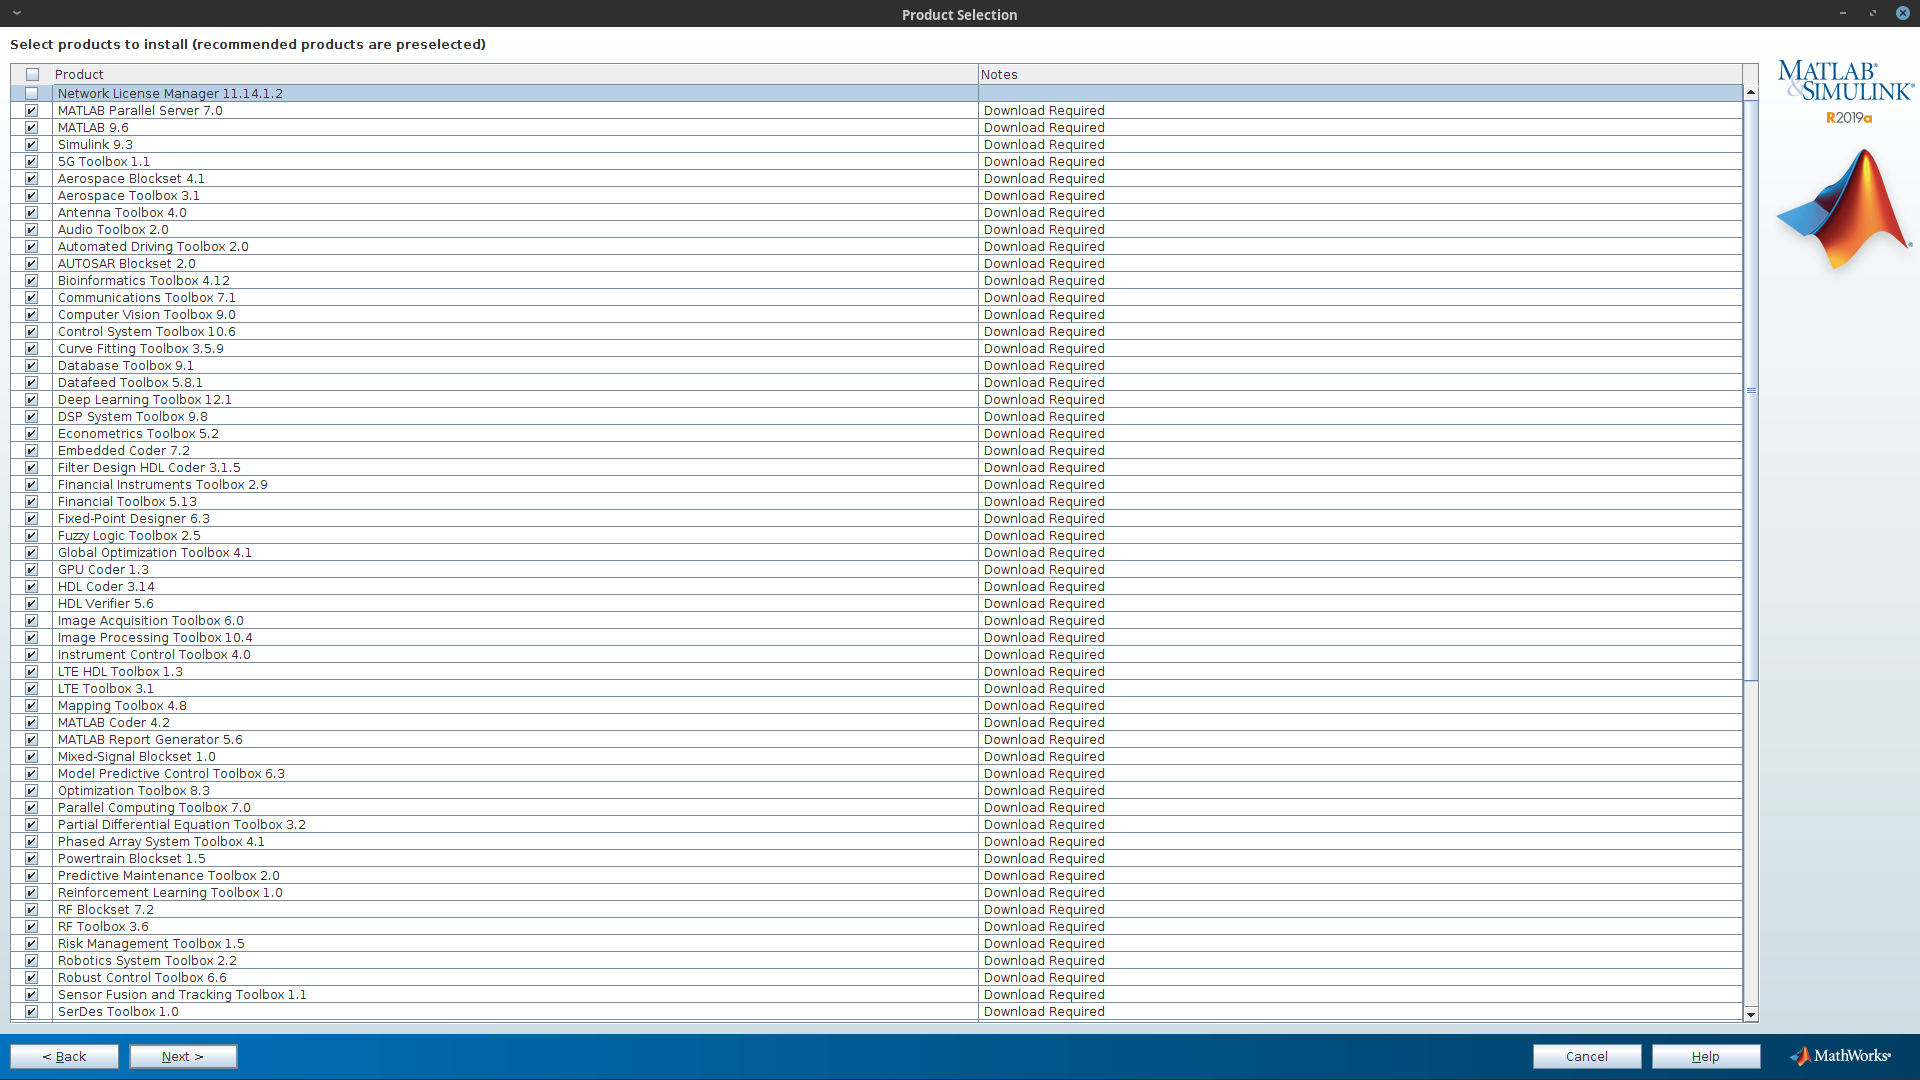Uncheck the MATLAB 9.6 checkbox

point(32,128)
